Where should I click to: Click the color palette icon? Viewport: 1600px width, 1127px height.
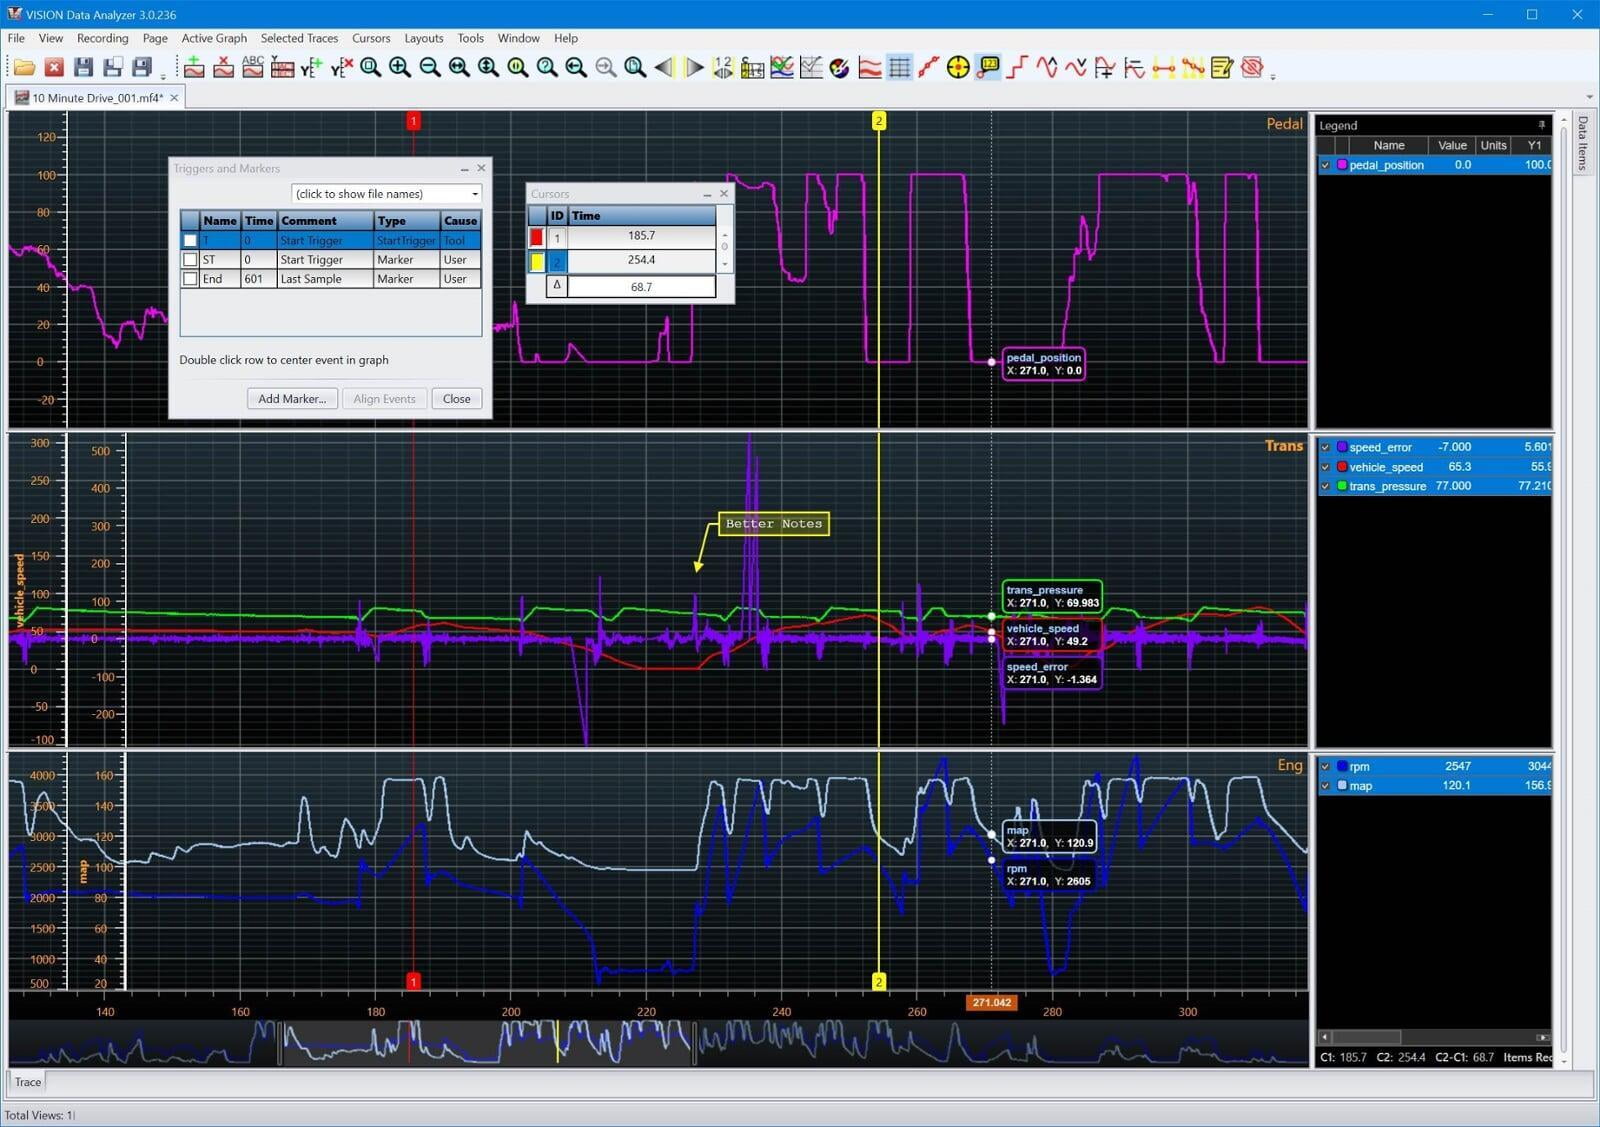pyautogui.click(x=838, y=67)
